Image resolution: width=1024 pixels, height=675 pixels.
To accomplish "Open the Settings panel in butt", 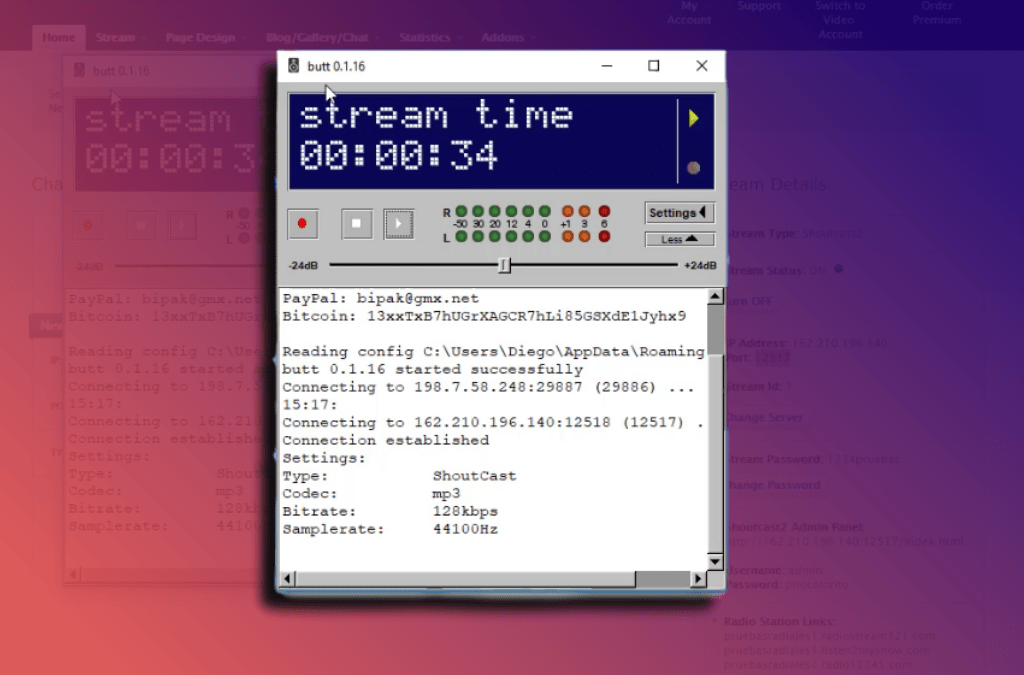I will (x=679, y=213).
